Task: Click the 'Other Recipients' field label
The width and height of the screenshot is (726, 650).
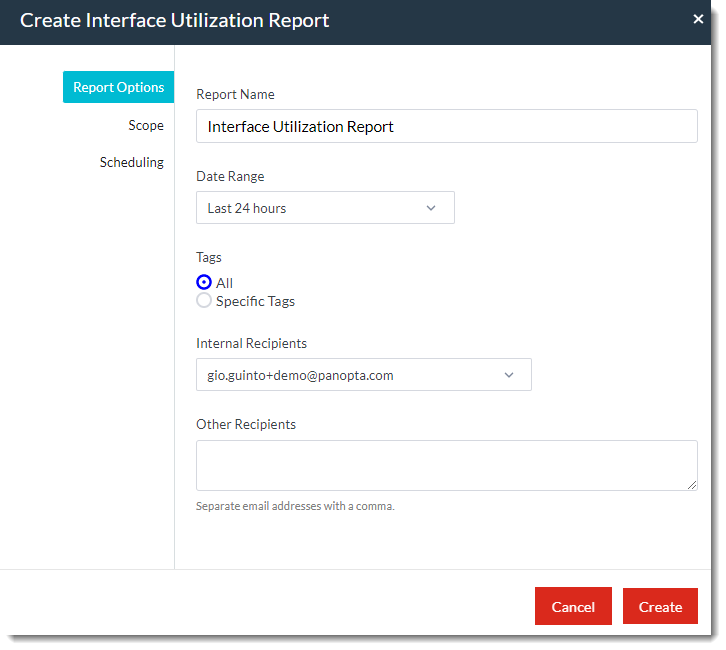Action: 246,424
